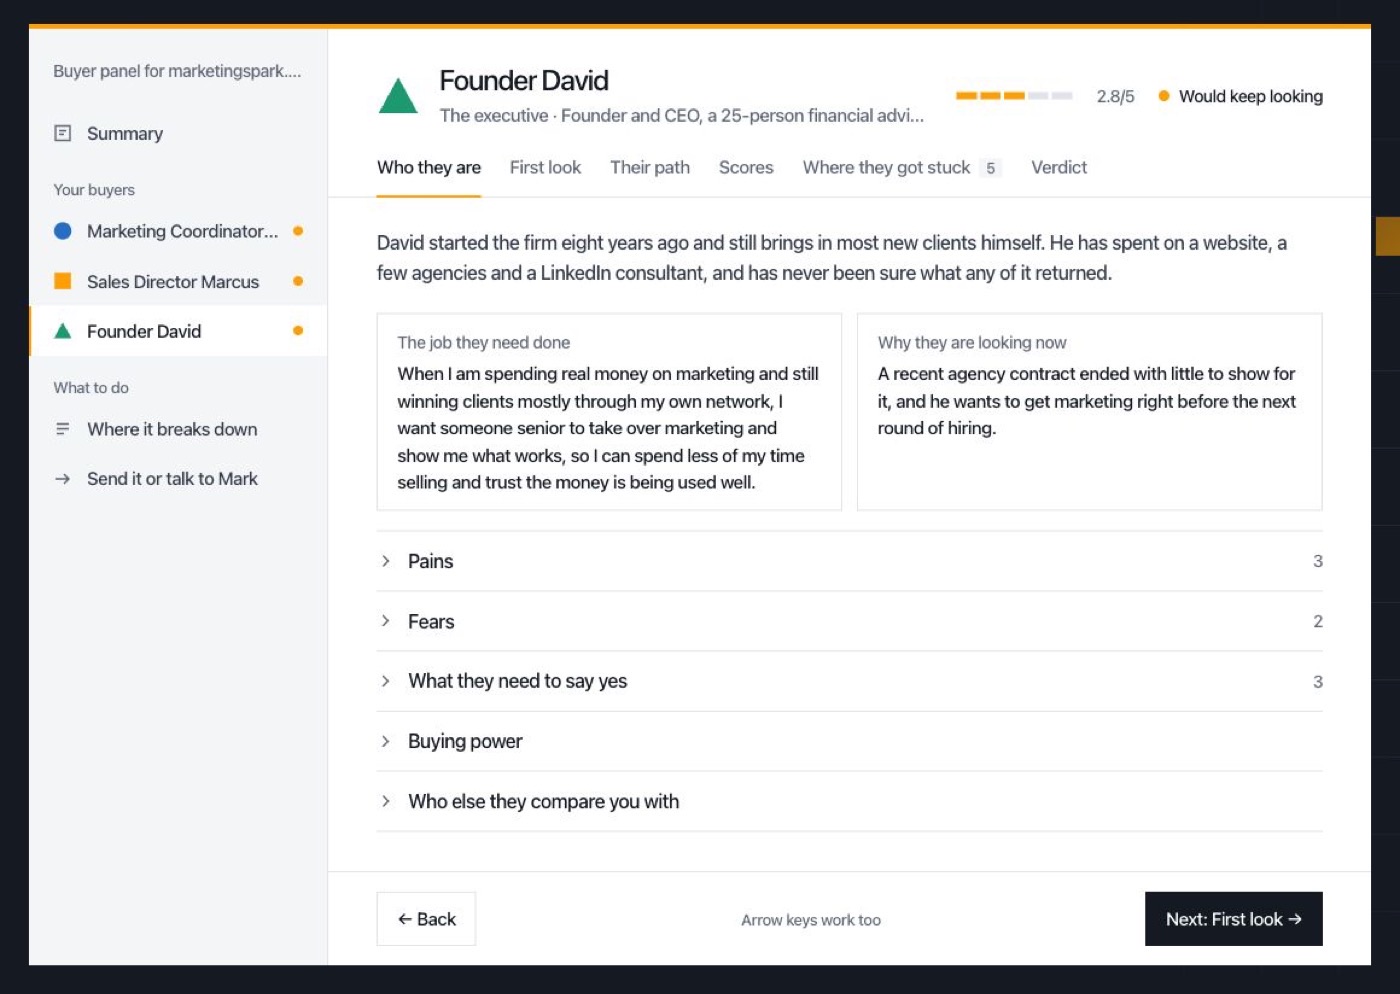Click Next: First look button
1400x994 pixels.
pos(1234,919)
